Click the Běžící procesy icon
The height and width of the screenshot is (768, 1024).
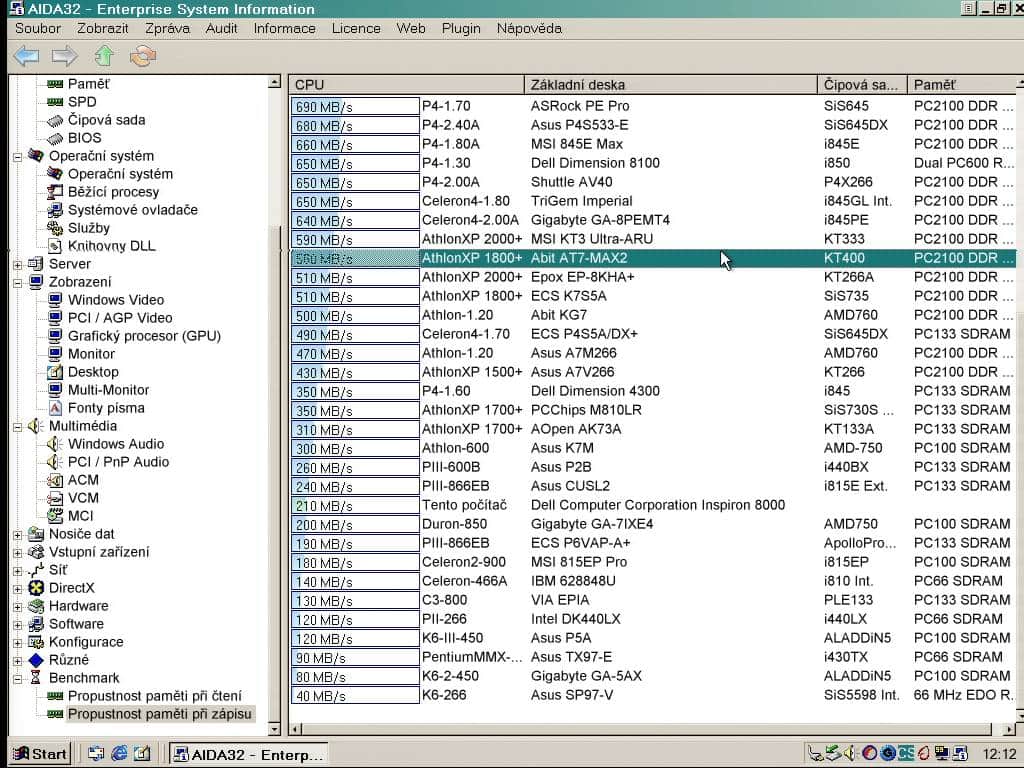click(x=55, y=192)
